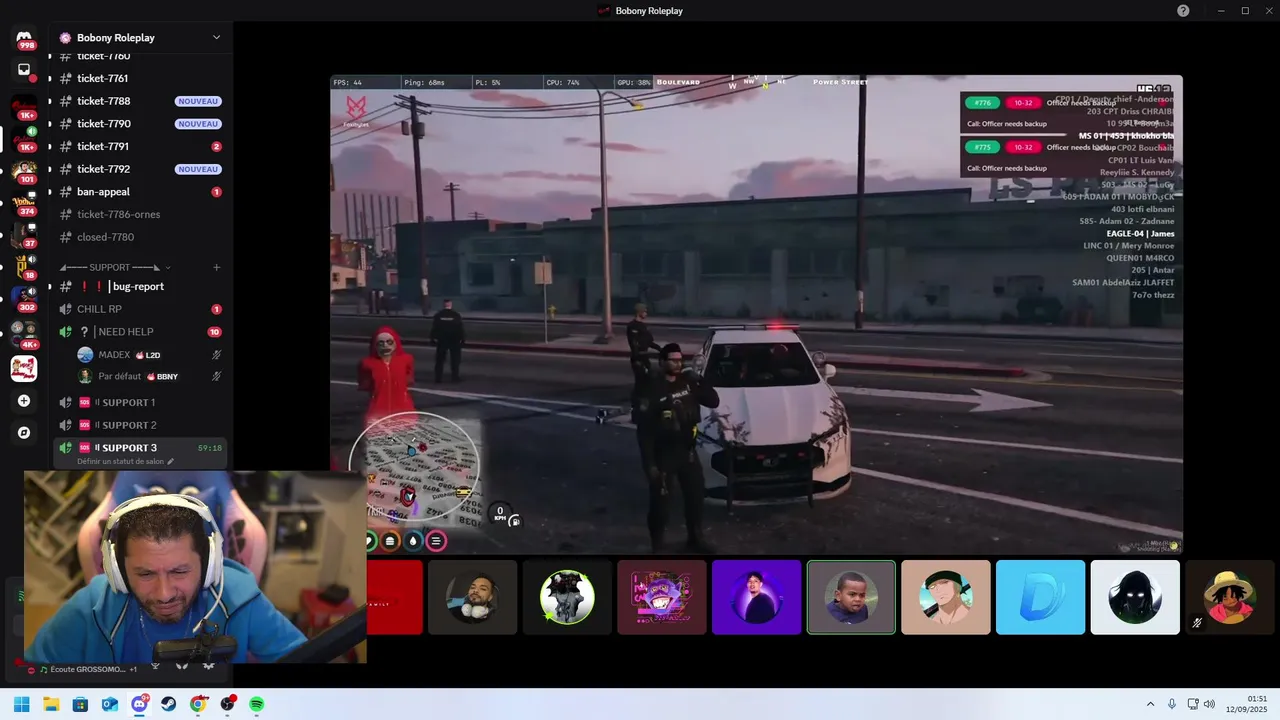Focus the shared GTA stream video
This screenshot has height=720, width=1280.
[756, 314]
